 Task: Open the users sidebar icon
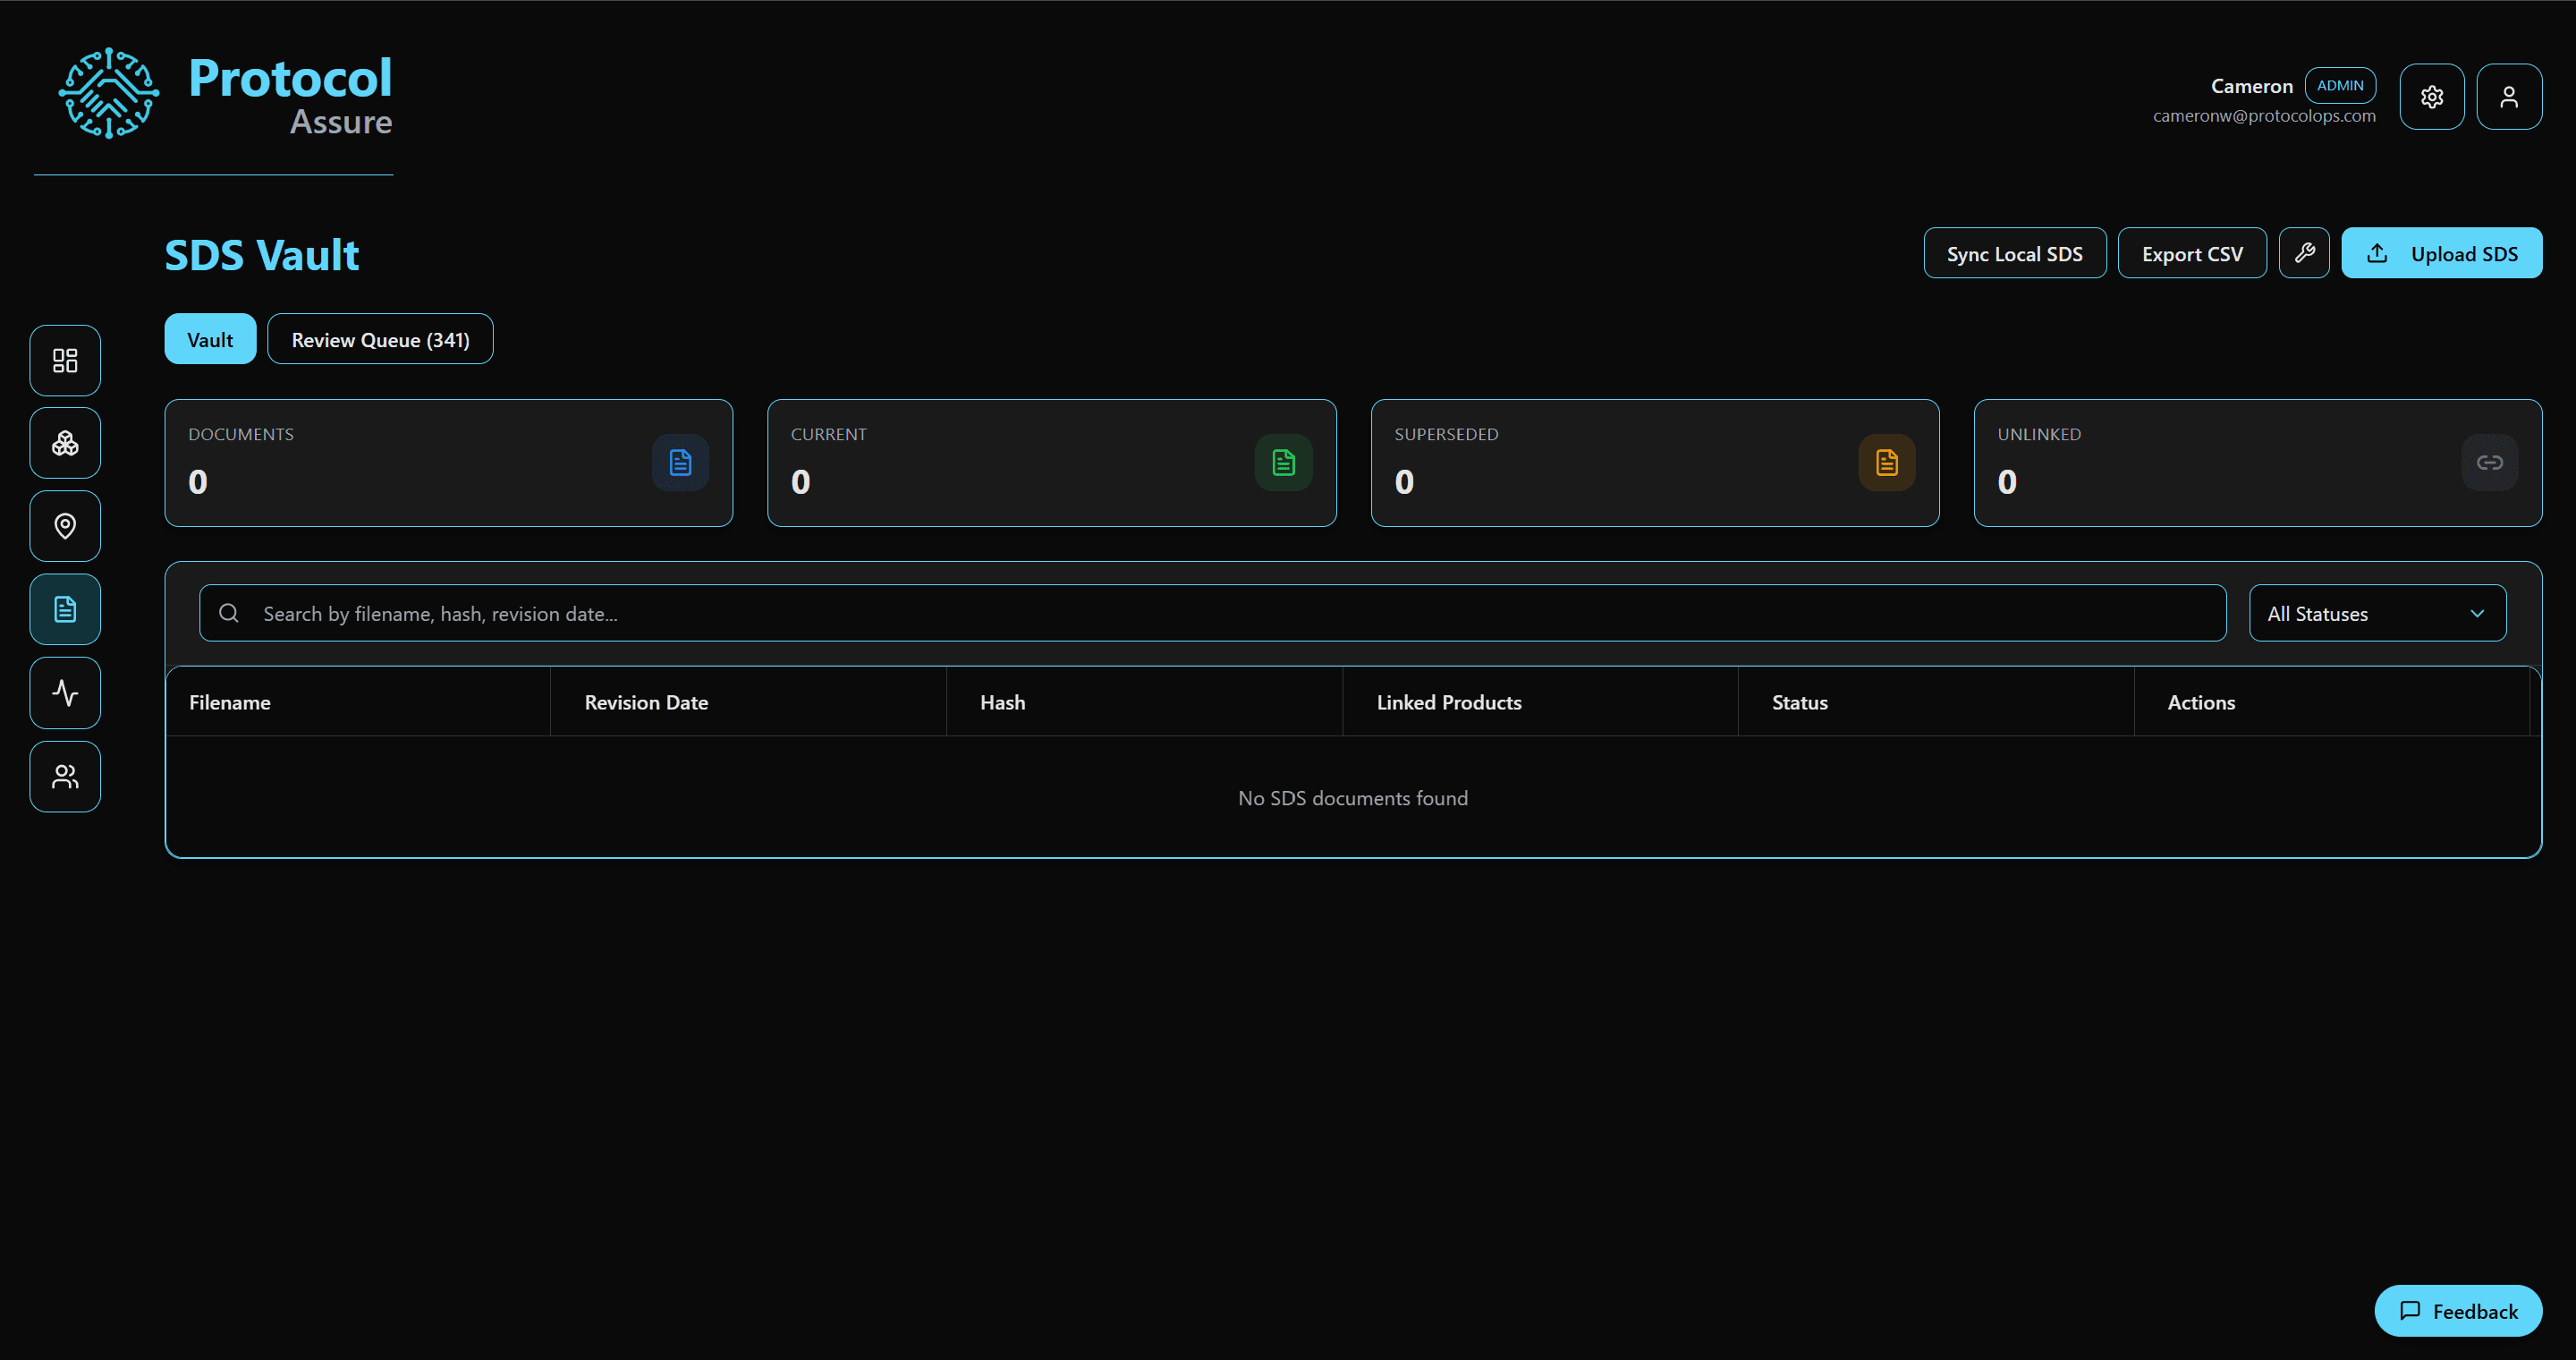tap(65, 777)
